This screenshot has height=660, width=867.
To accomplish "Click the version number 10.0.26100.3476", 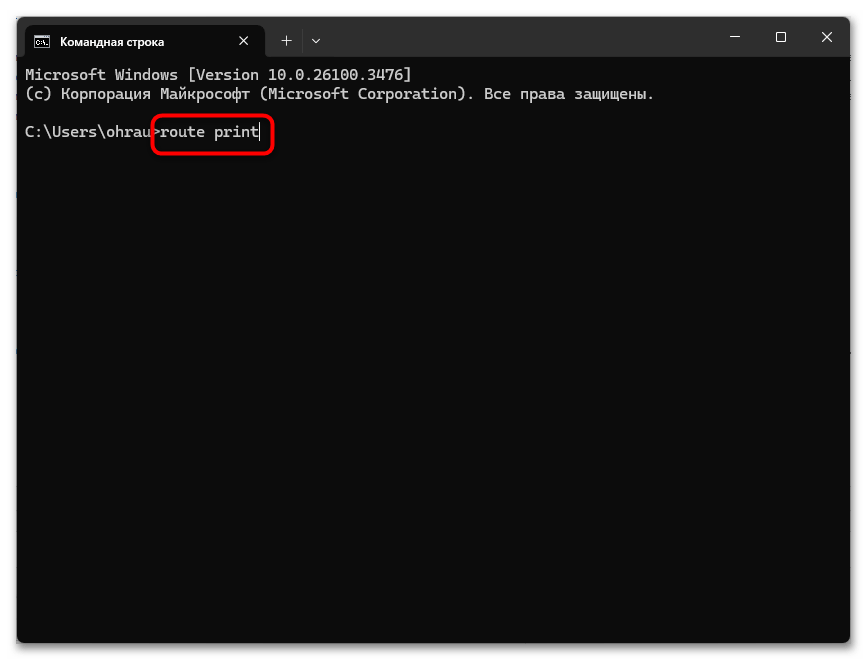I will [337, 75].
